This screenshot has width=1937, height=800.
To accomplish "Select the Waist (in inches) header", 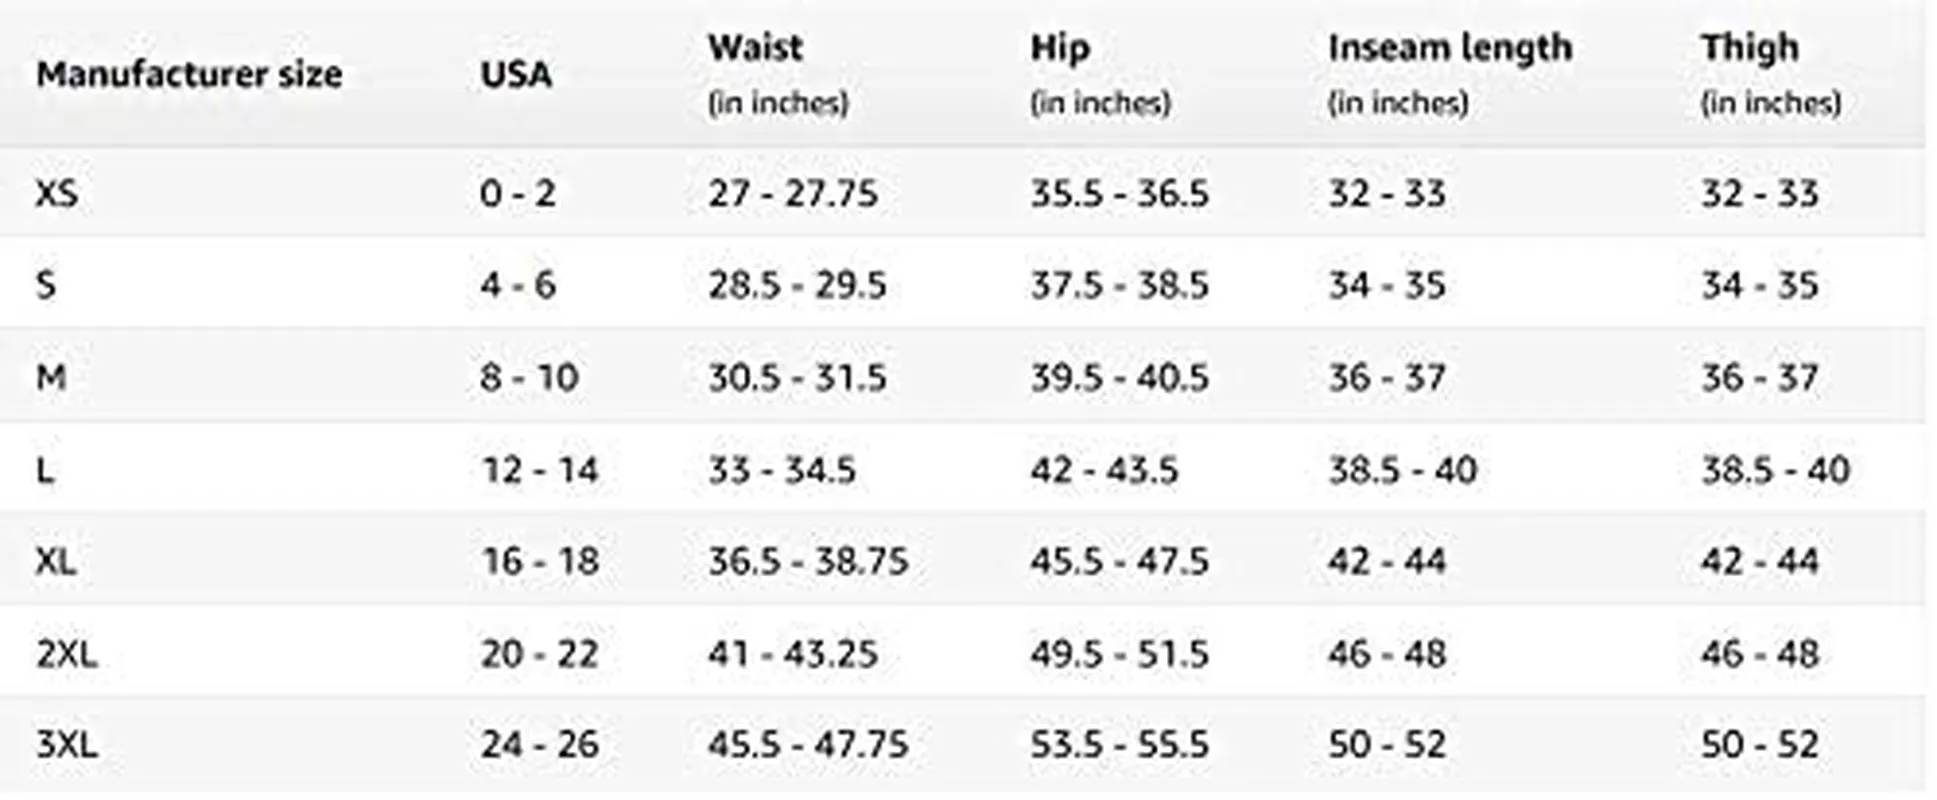I will [778, 74].
